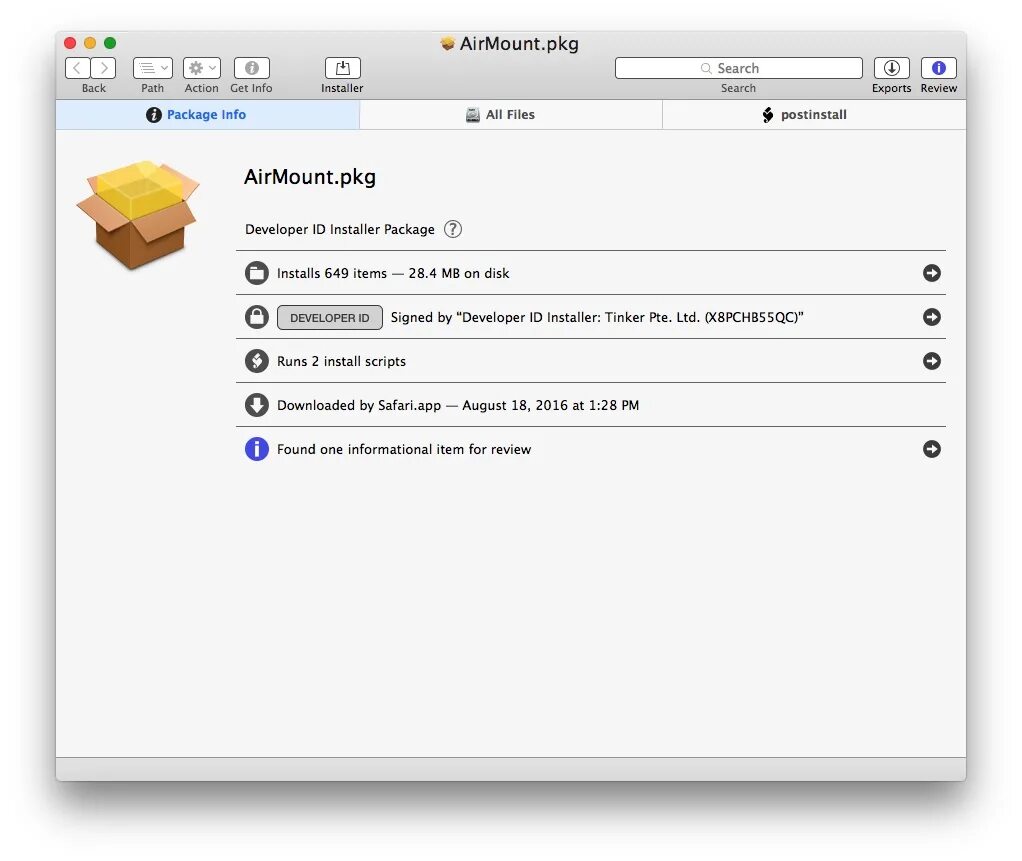Click the AirMount package box icon
The image size is (1022, 861).
(x=138, y=214)
